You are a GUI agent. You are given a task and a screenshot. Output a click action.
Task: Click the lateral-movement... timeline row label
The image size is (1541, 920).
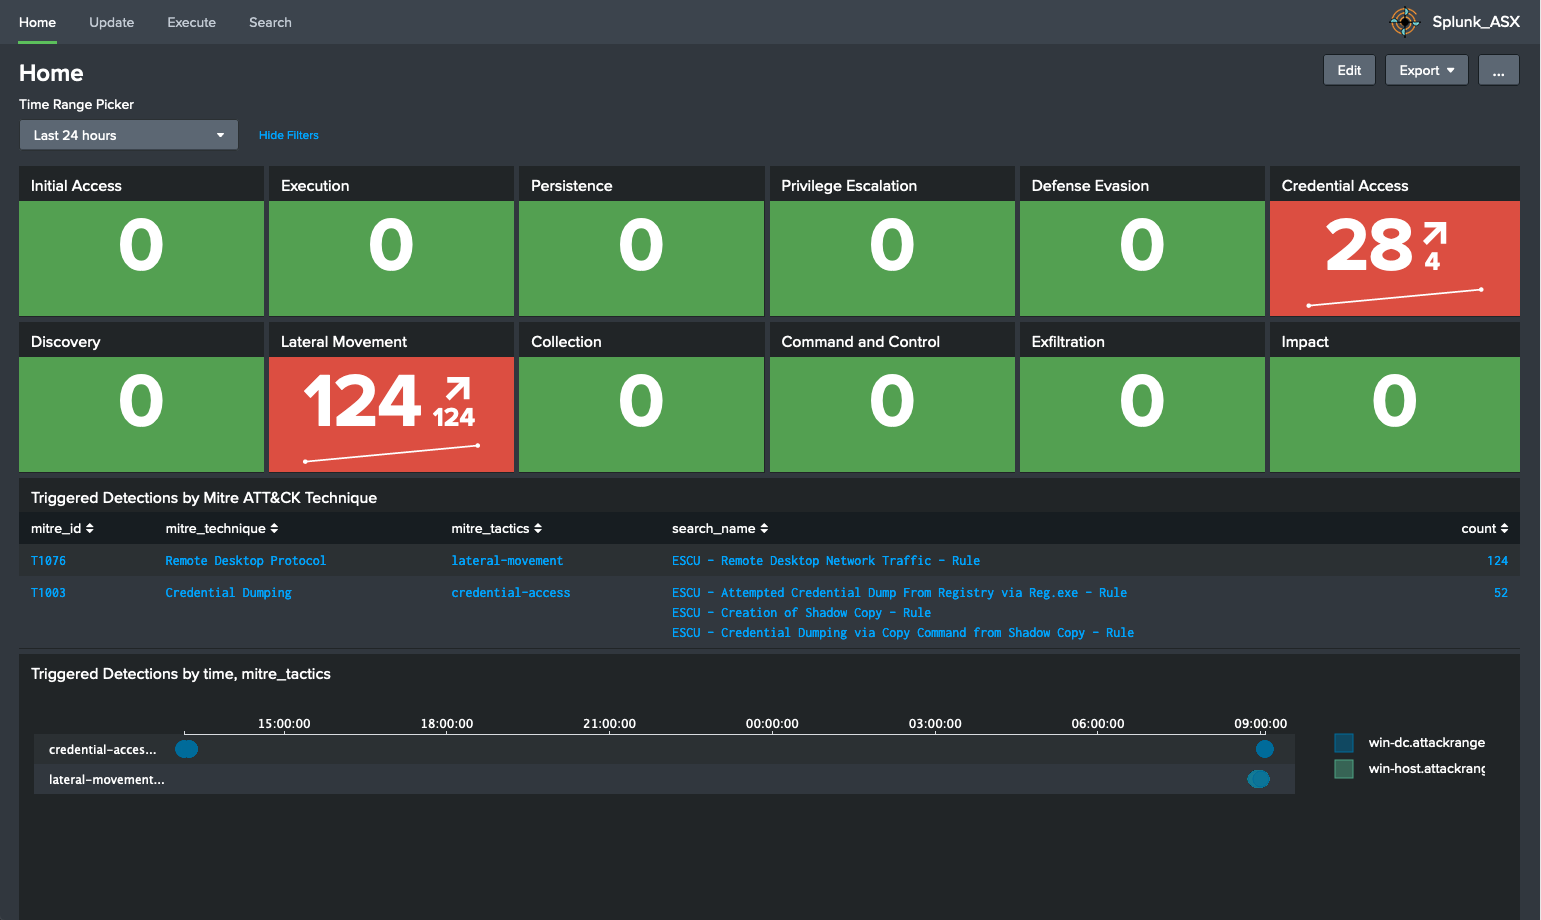(x=106, y=779)
